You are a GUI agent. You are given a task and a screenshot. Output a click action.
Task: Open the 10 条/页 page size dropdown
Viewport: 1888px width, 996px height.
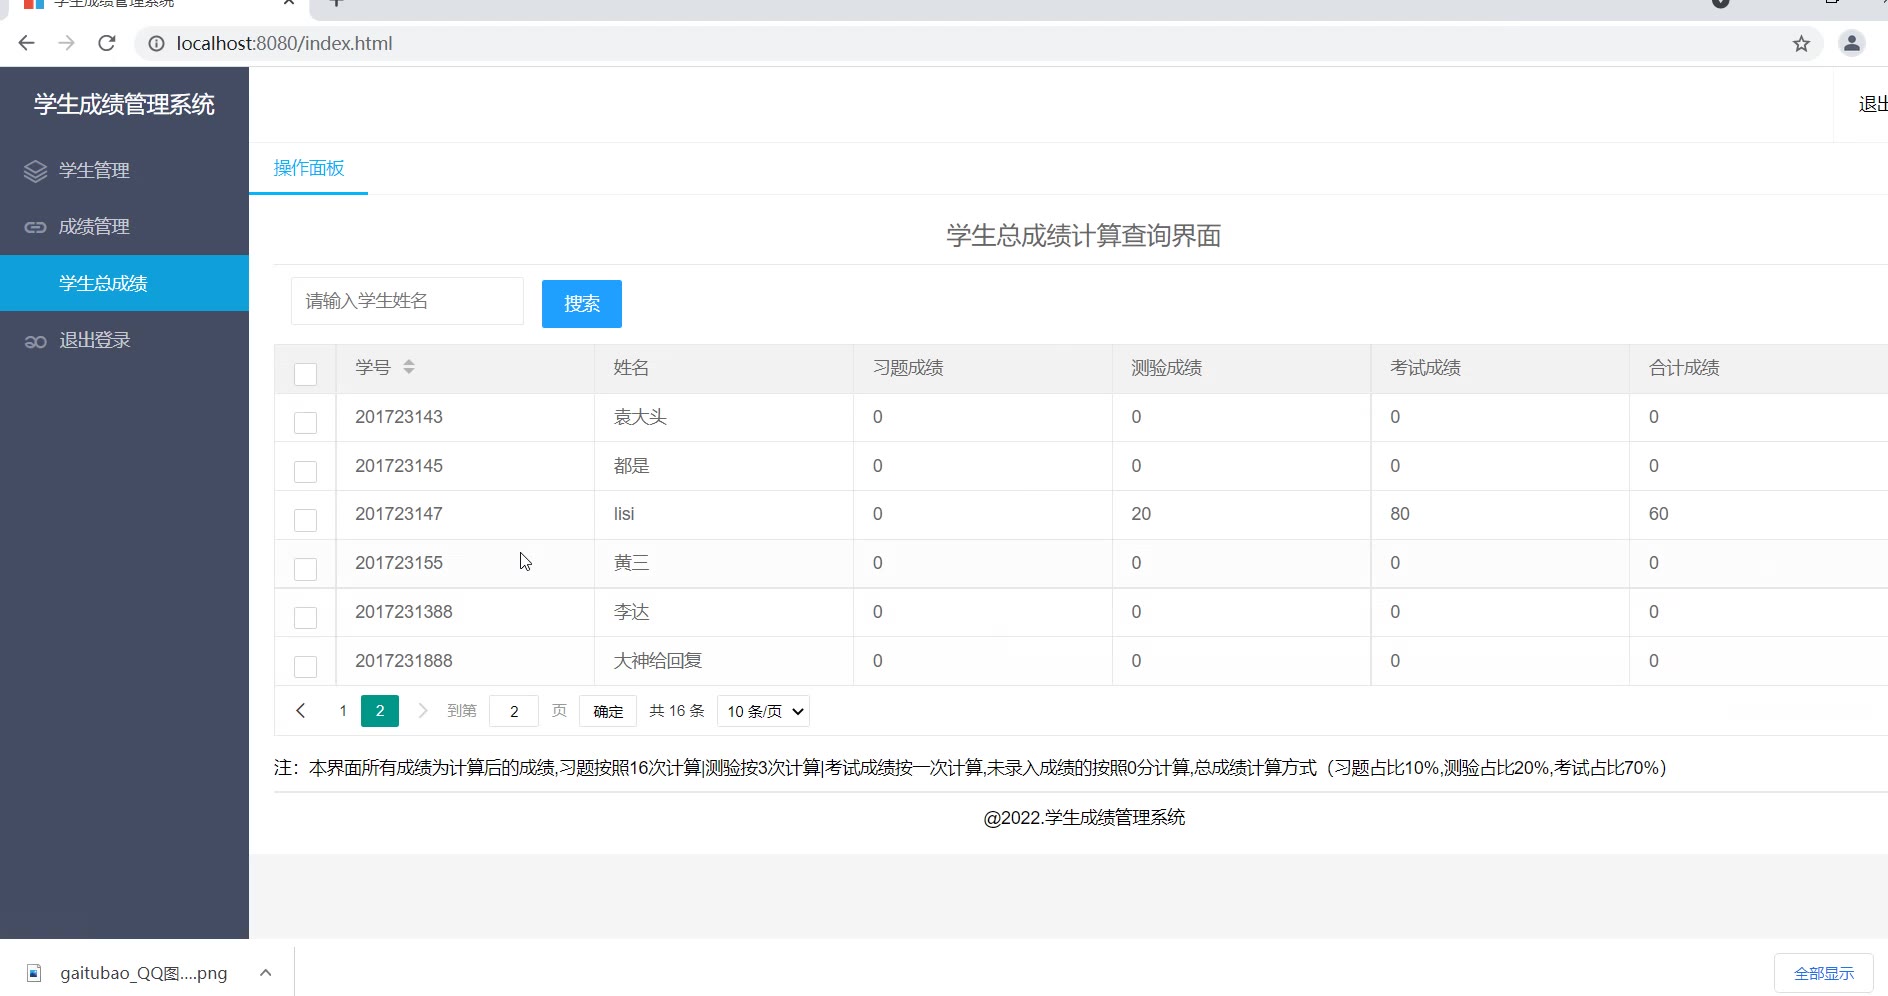pyautogui.click(x=763, y=711)
